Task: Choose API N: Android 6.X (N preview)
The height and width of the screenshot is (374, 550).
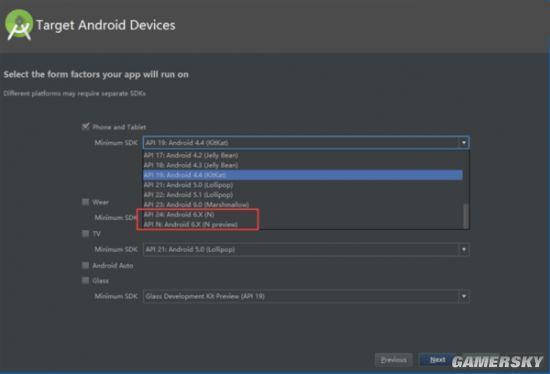Action: 303,224
